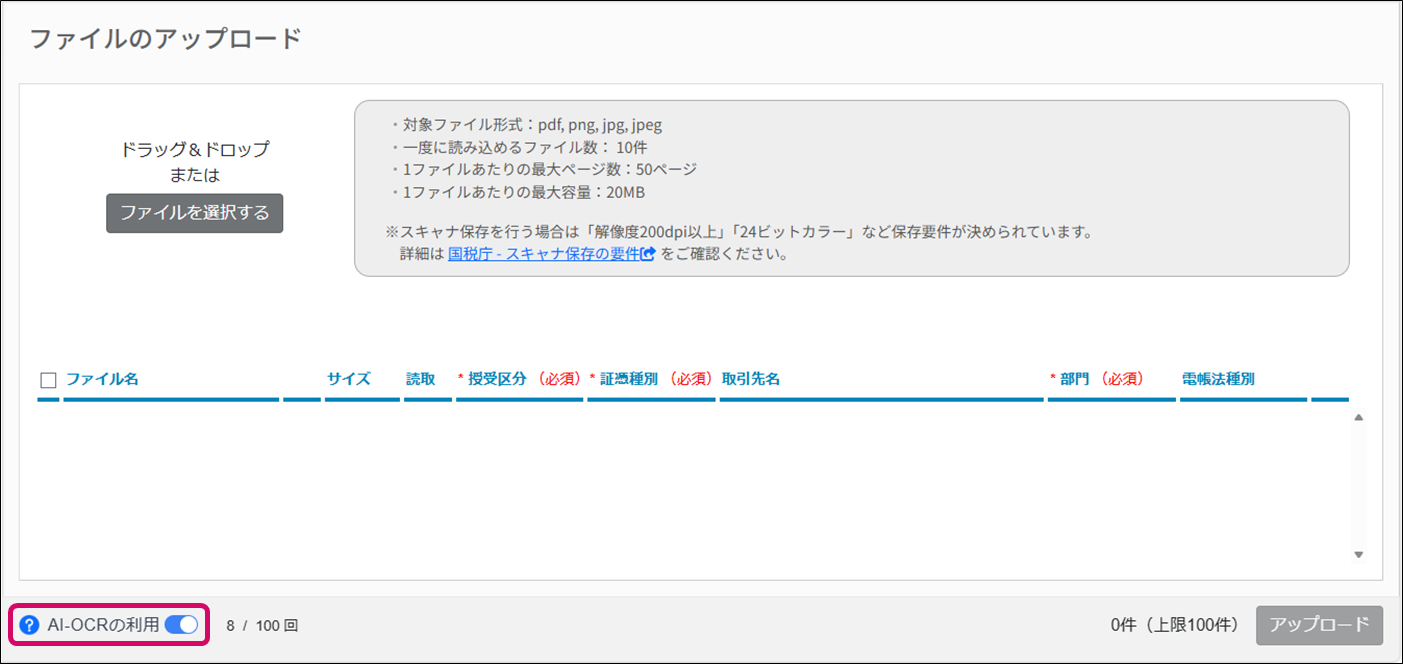Image resolution: width=1403 pixels, height=664 pixels.
Task: Click the 電帳法種別 column header
Action: (1218, 379)
